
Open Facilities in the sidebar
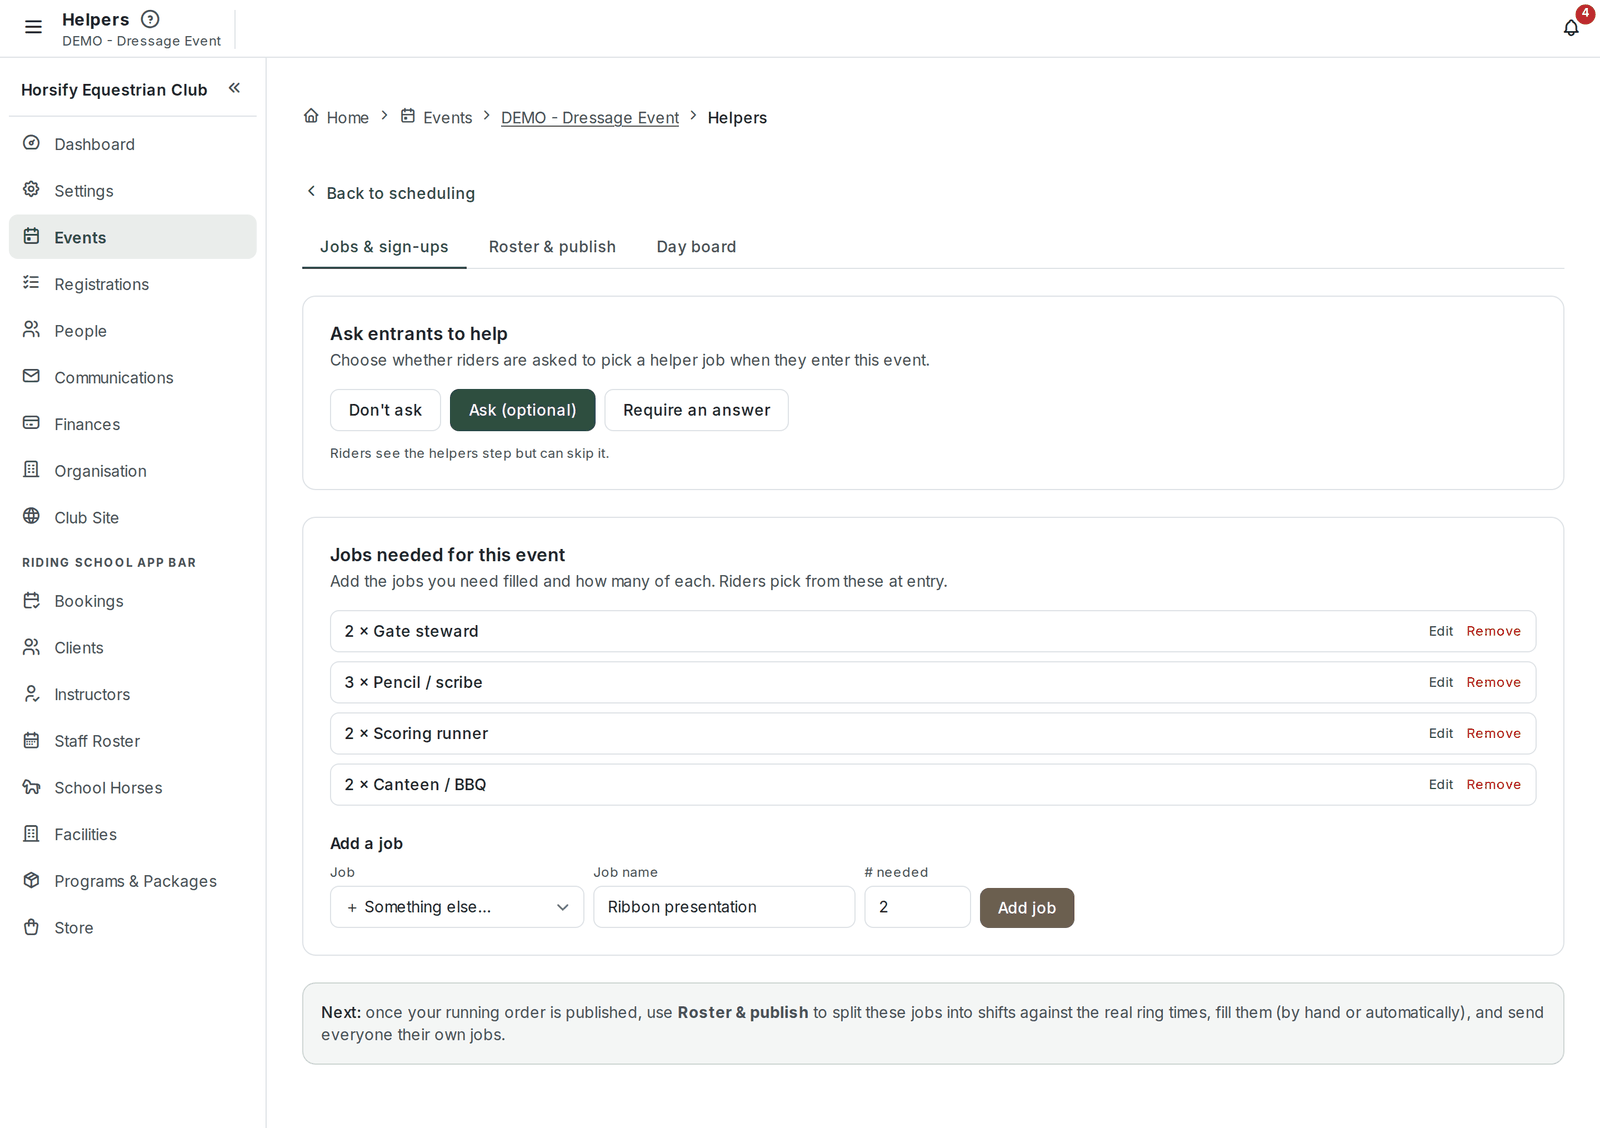[x=133, y=834]
